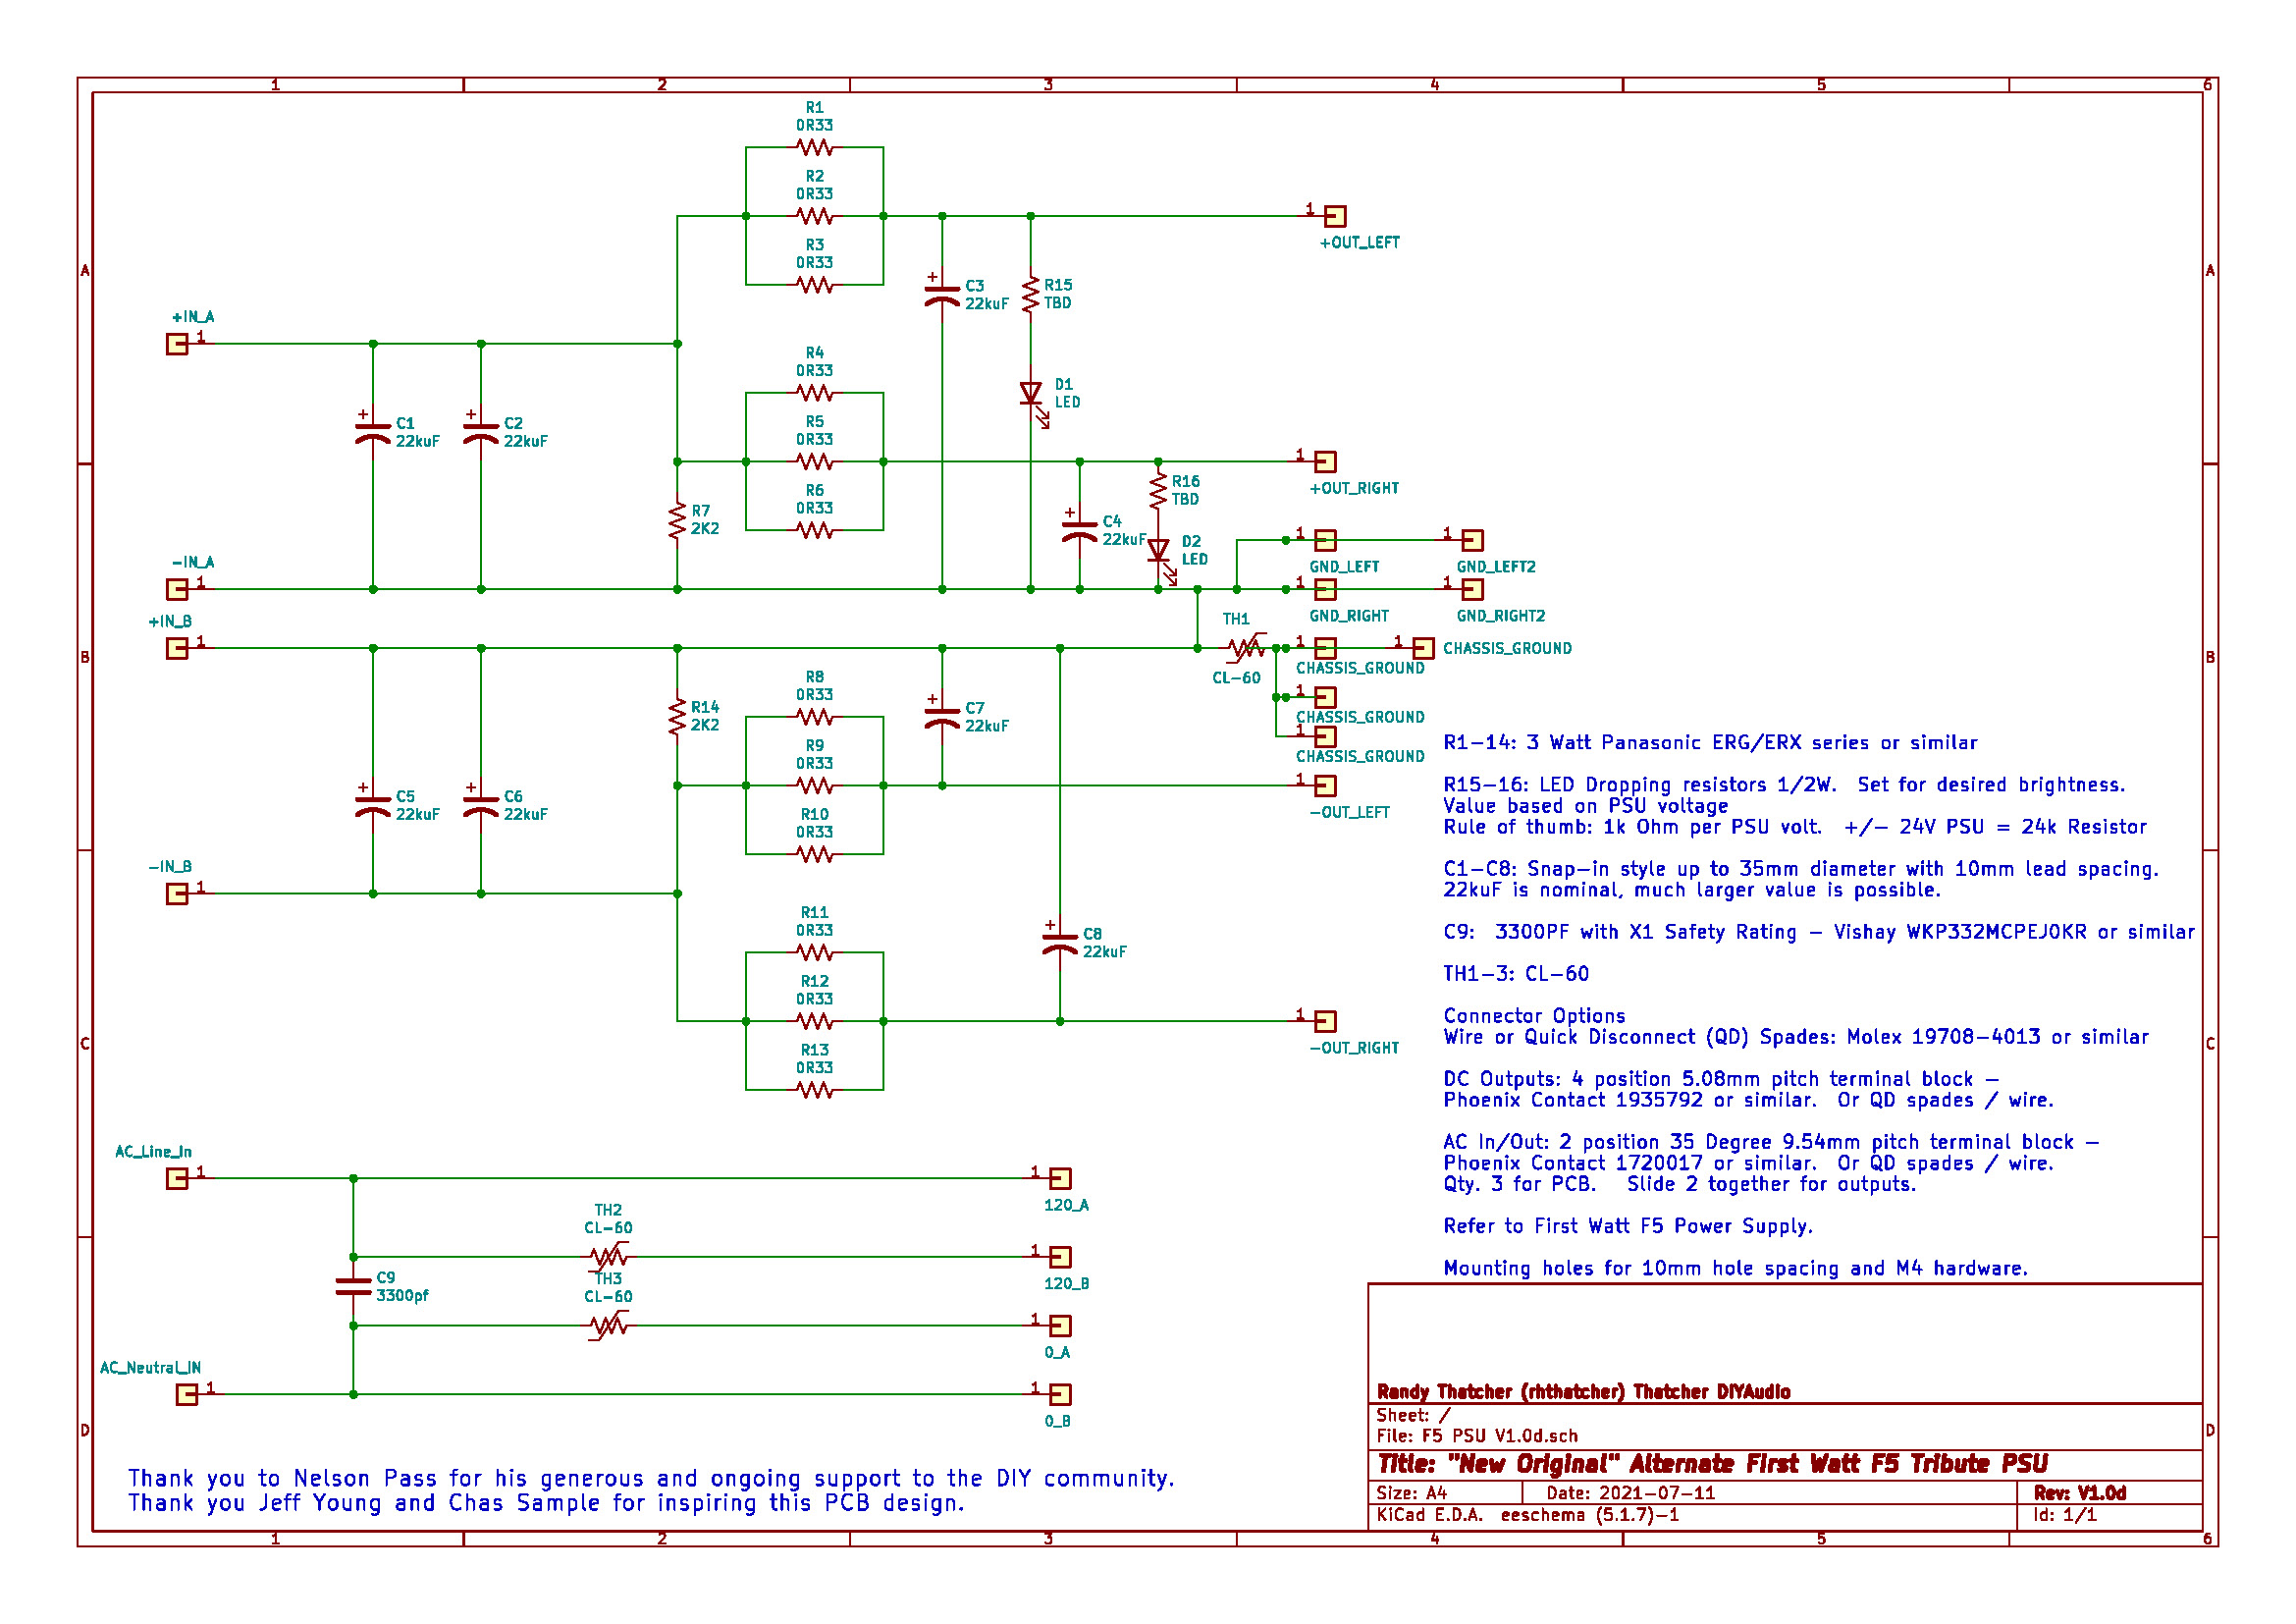Click the KiCad E.D.A. eeschema version text
Screen dimensions: 2296x1624
1527,1515
